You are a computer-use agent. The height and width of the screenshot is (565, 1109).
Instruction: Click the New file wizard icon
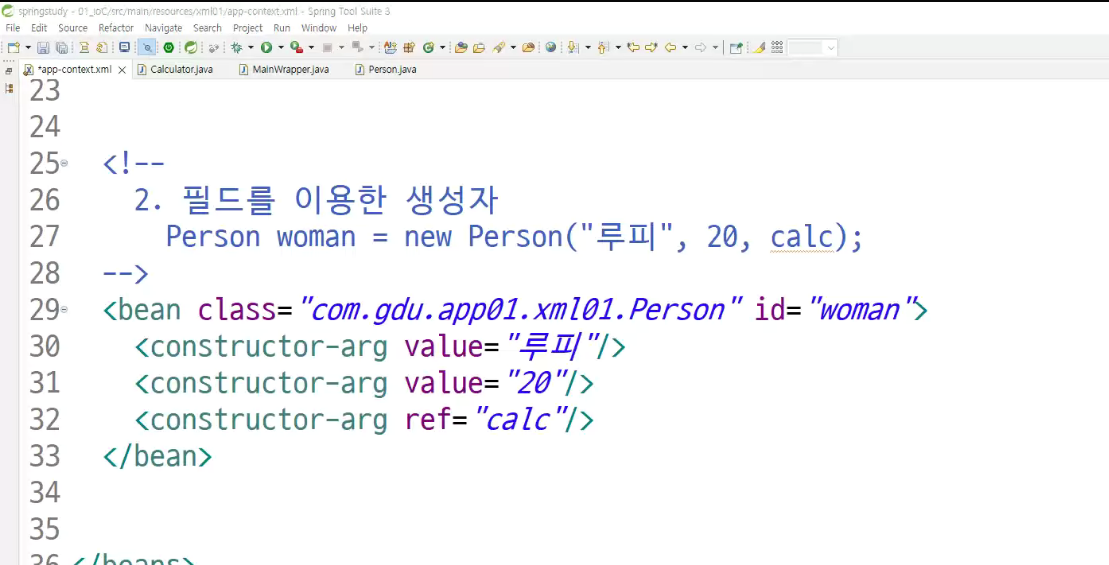[13, 47]
